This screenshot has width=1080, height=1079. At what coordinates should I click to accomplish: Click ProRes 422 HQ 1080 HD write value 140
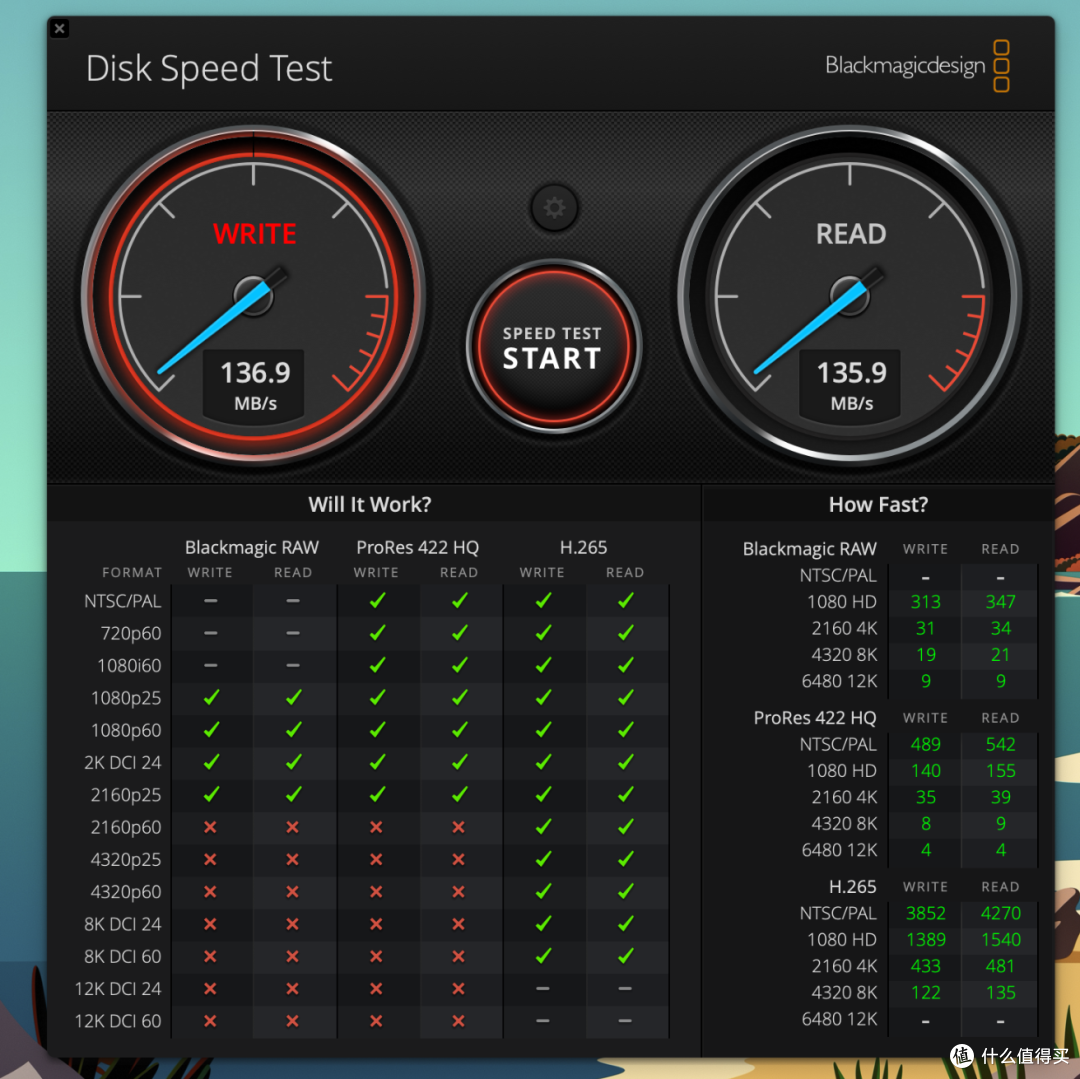926,771
